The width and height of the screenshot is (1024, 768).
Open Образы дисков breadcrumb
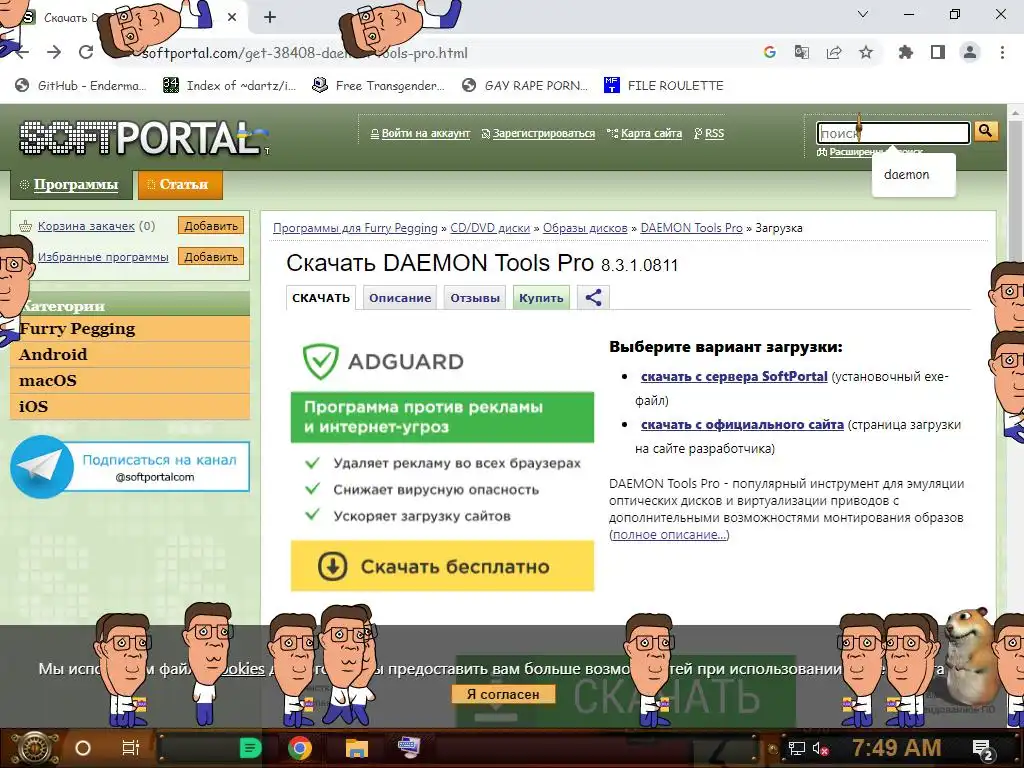(x=585, y=228)
